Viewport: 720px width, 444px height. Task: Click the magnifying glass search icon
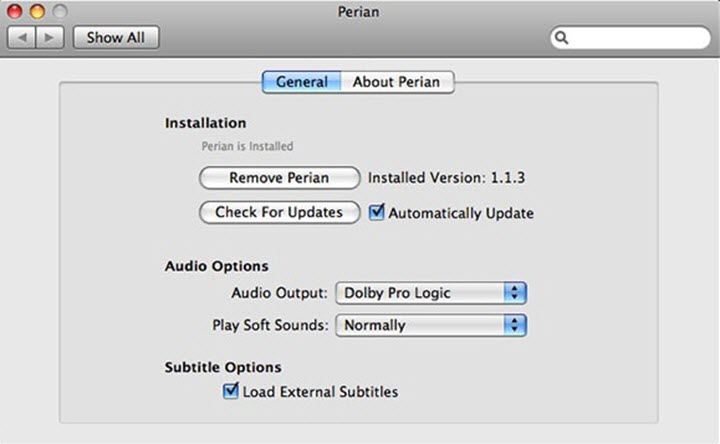562,38
